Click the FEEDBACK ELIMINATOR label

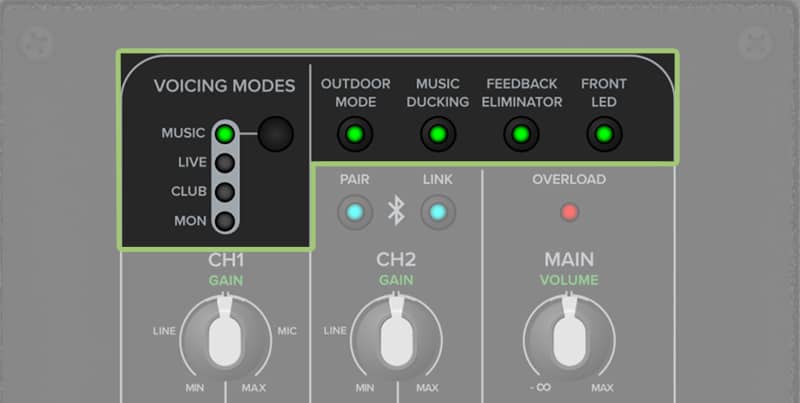coord(521,93)
